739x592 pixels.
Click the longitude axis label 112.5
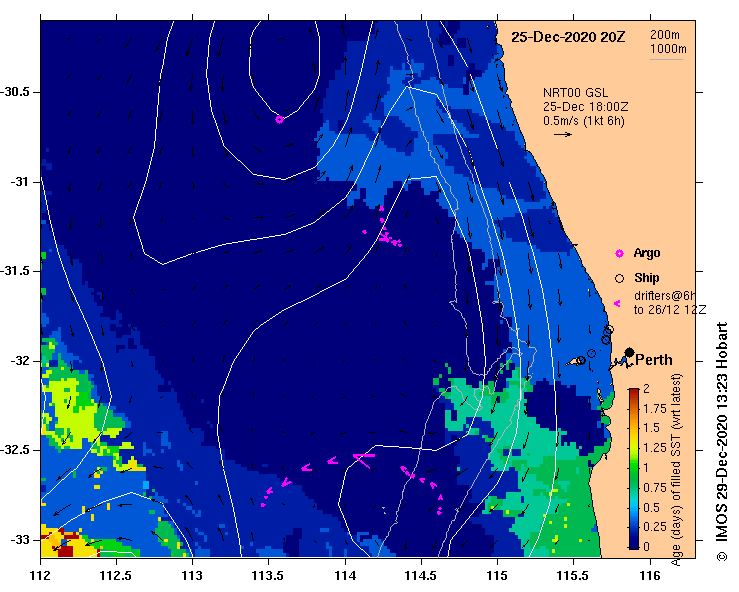(x=116, y=576)
